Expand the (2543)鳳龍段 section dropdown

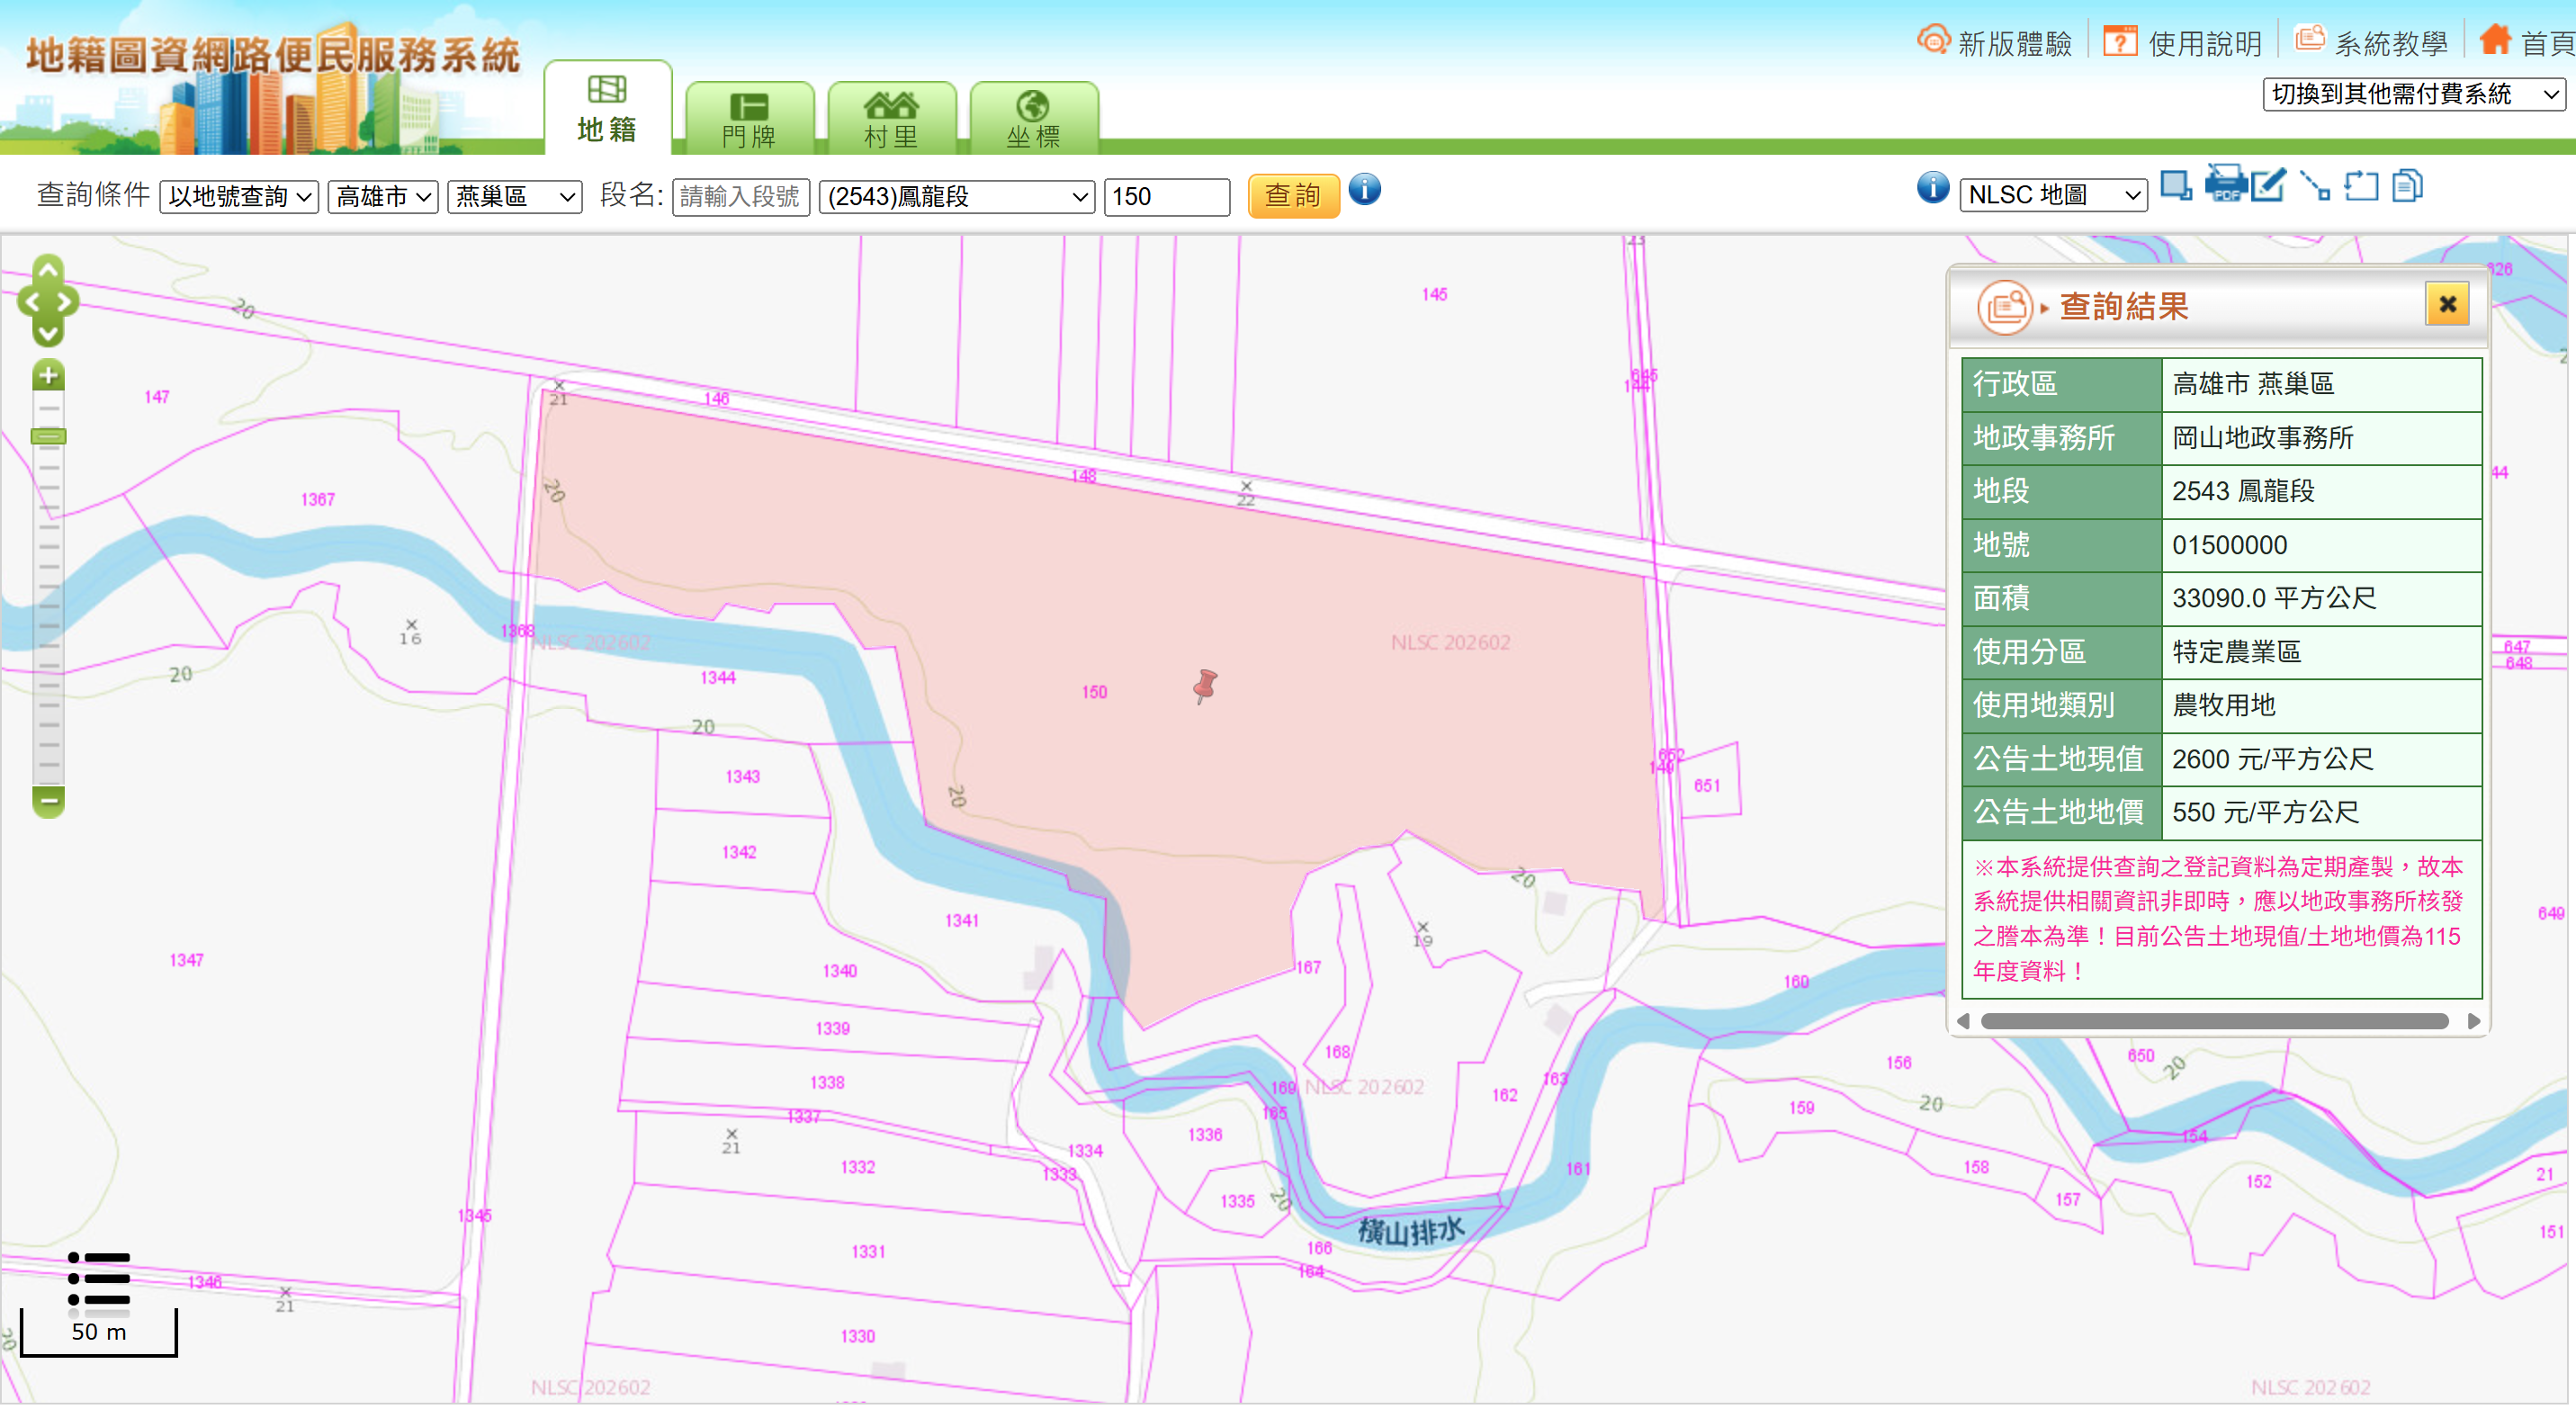click(x=956, y=196)
